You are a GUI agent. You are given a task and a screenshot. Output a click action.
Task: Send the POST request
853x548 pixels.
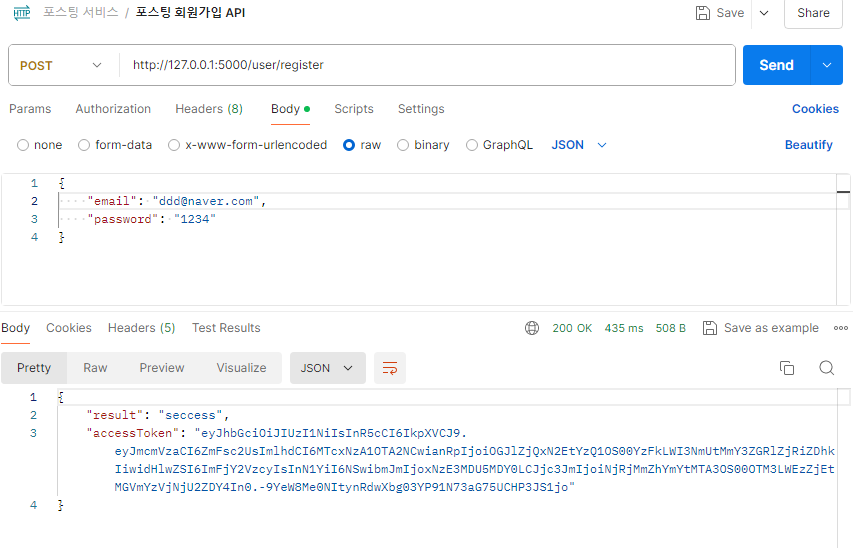click(x=776, y=65)
